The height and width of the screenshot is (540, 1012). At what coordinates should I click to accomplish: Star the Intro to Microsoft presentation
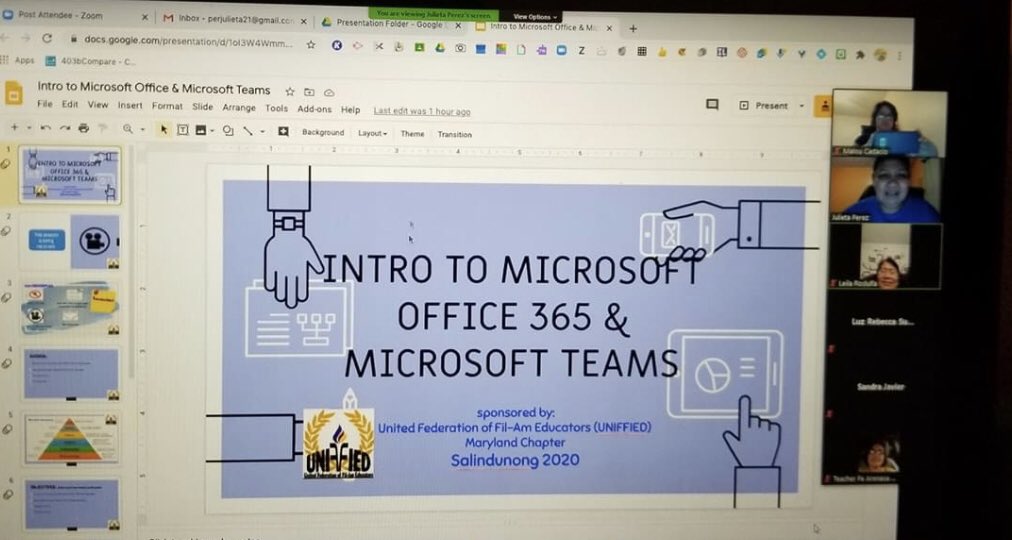click(290, 92)
